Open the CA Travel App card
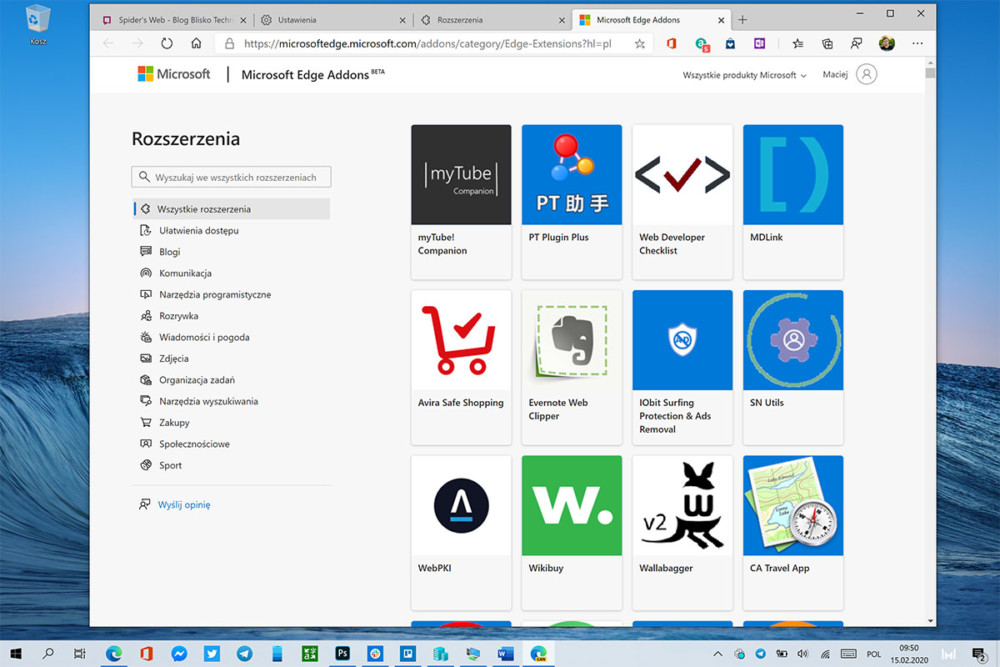The image size is (1000, 667). tap(793, 532)
